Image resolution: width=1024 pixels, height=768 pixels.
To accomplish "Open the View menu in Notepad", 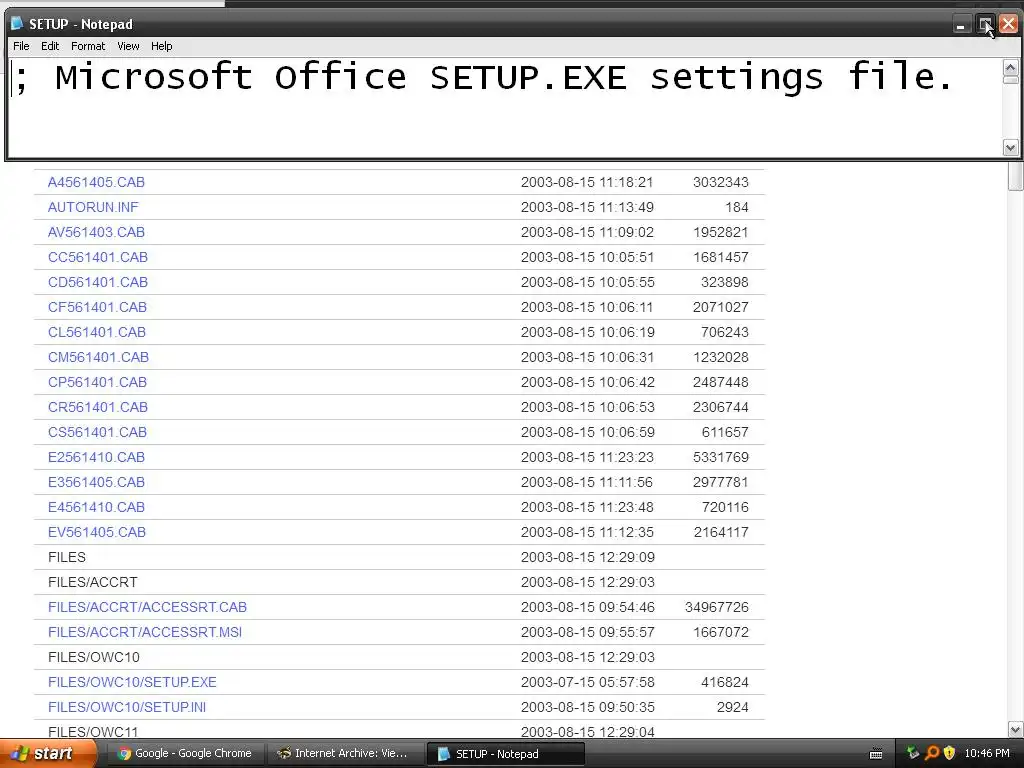I will point(128,46).
